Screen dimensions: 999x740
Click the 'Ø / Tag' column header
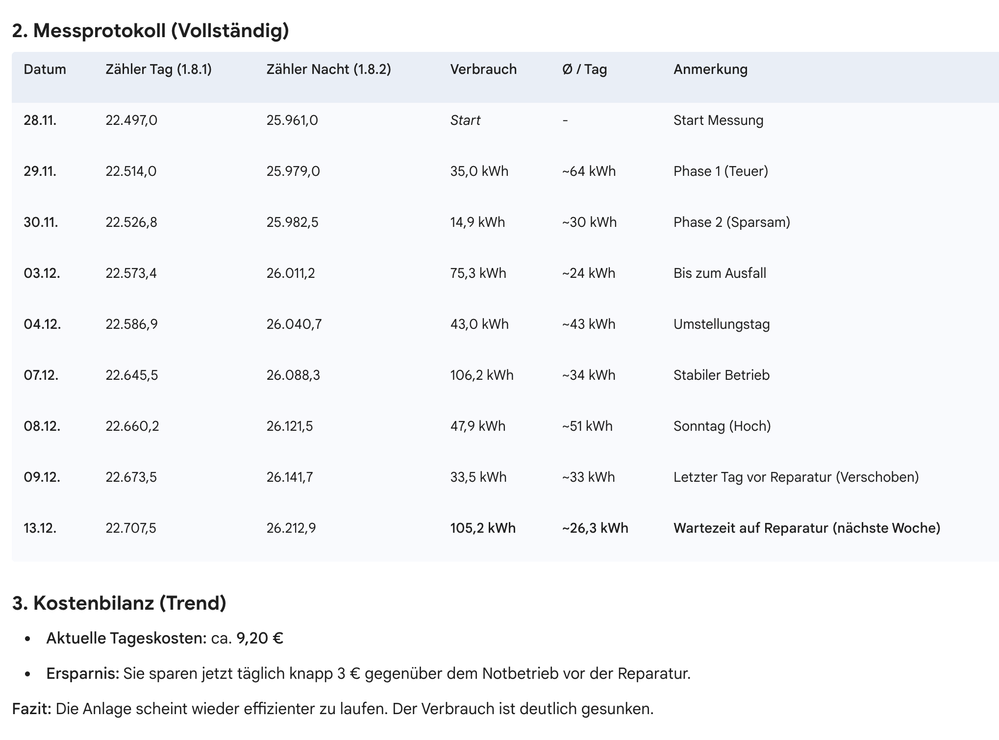(x=584, y=69)
